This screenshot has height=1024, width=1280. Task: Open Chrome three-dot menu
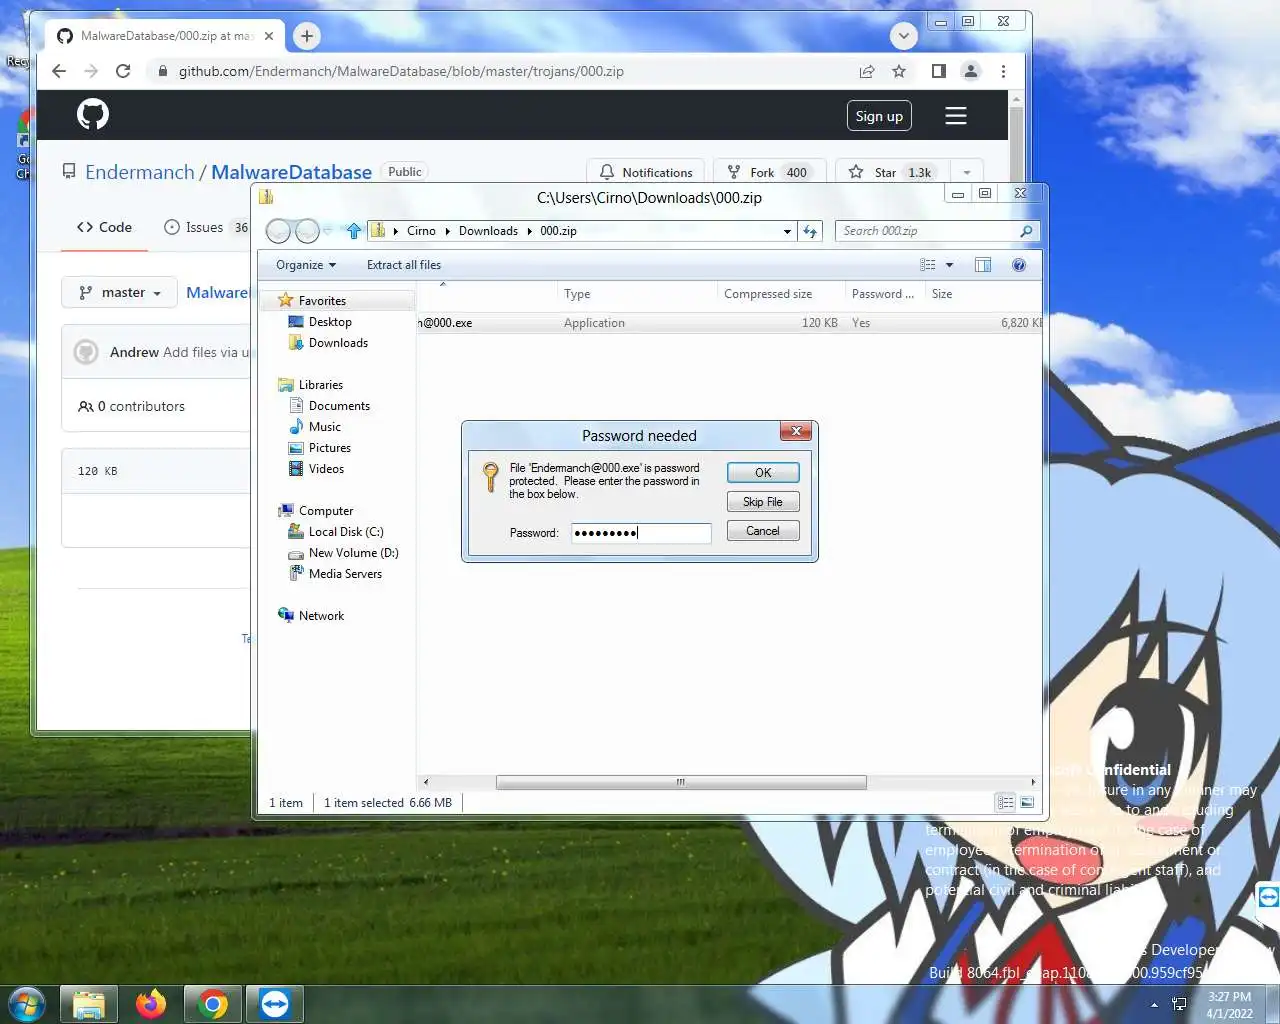[x=1003, y=71]
